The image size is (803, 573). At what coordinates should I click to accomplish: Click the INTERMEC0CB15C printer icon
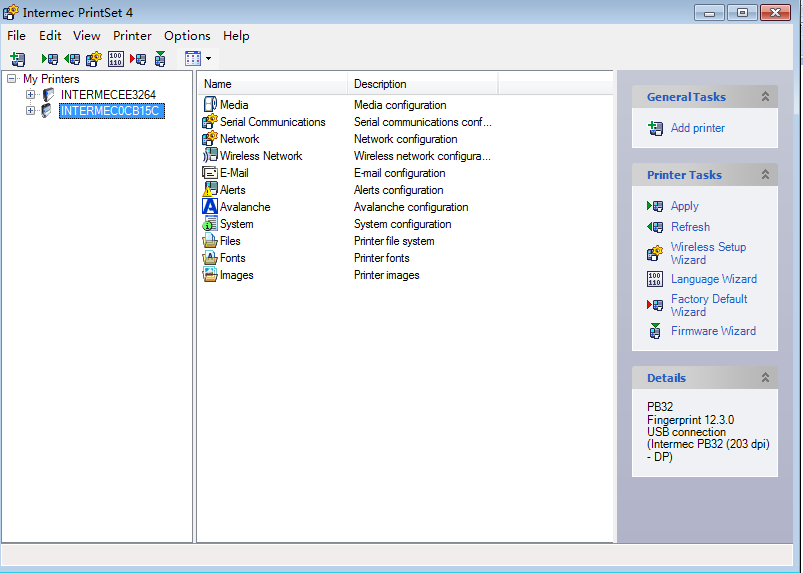click(x=47, y=111)
